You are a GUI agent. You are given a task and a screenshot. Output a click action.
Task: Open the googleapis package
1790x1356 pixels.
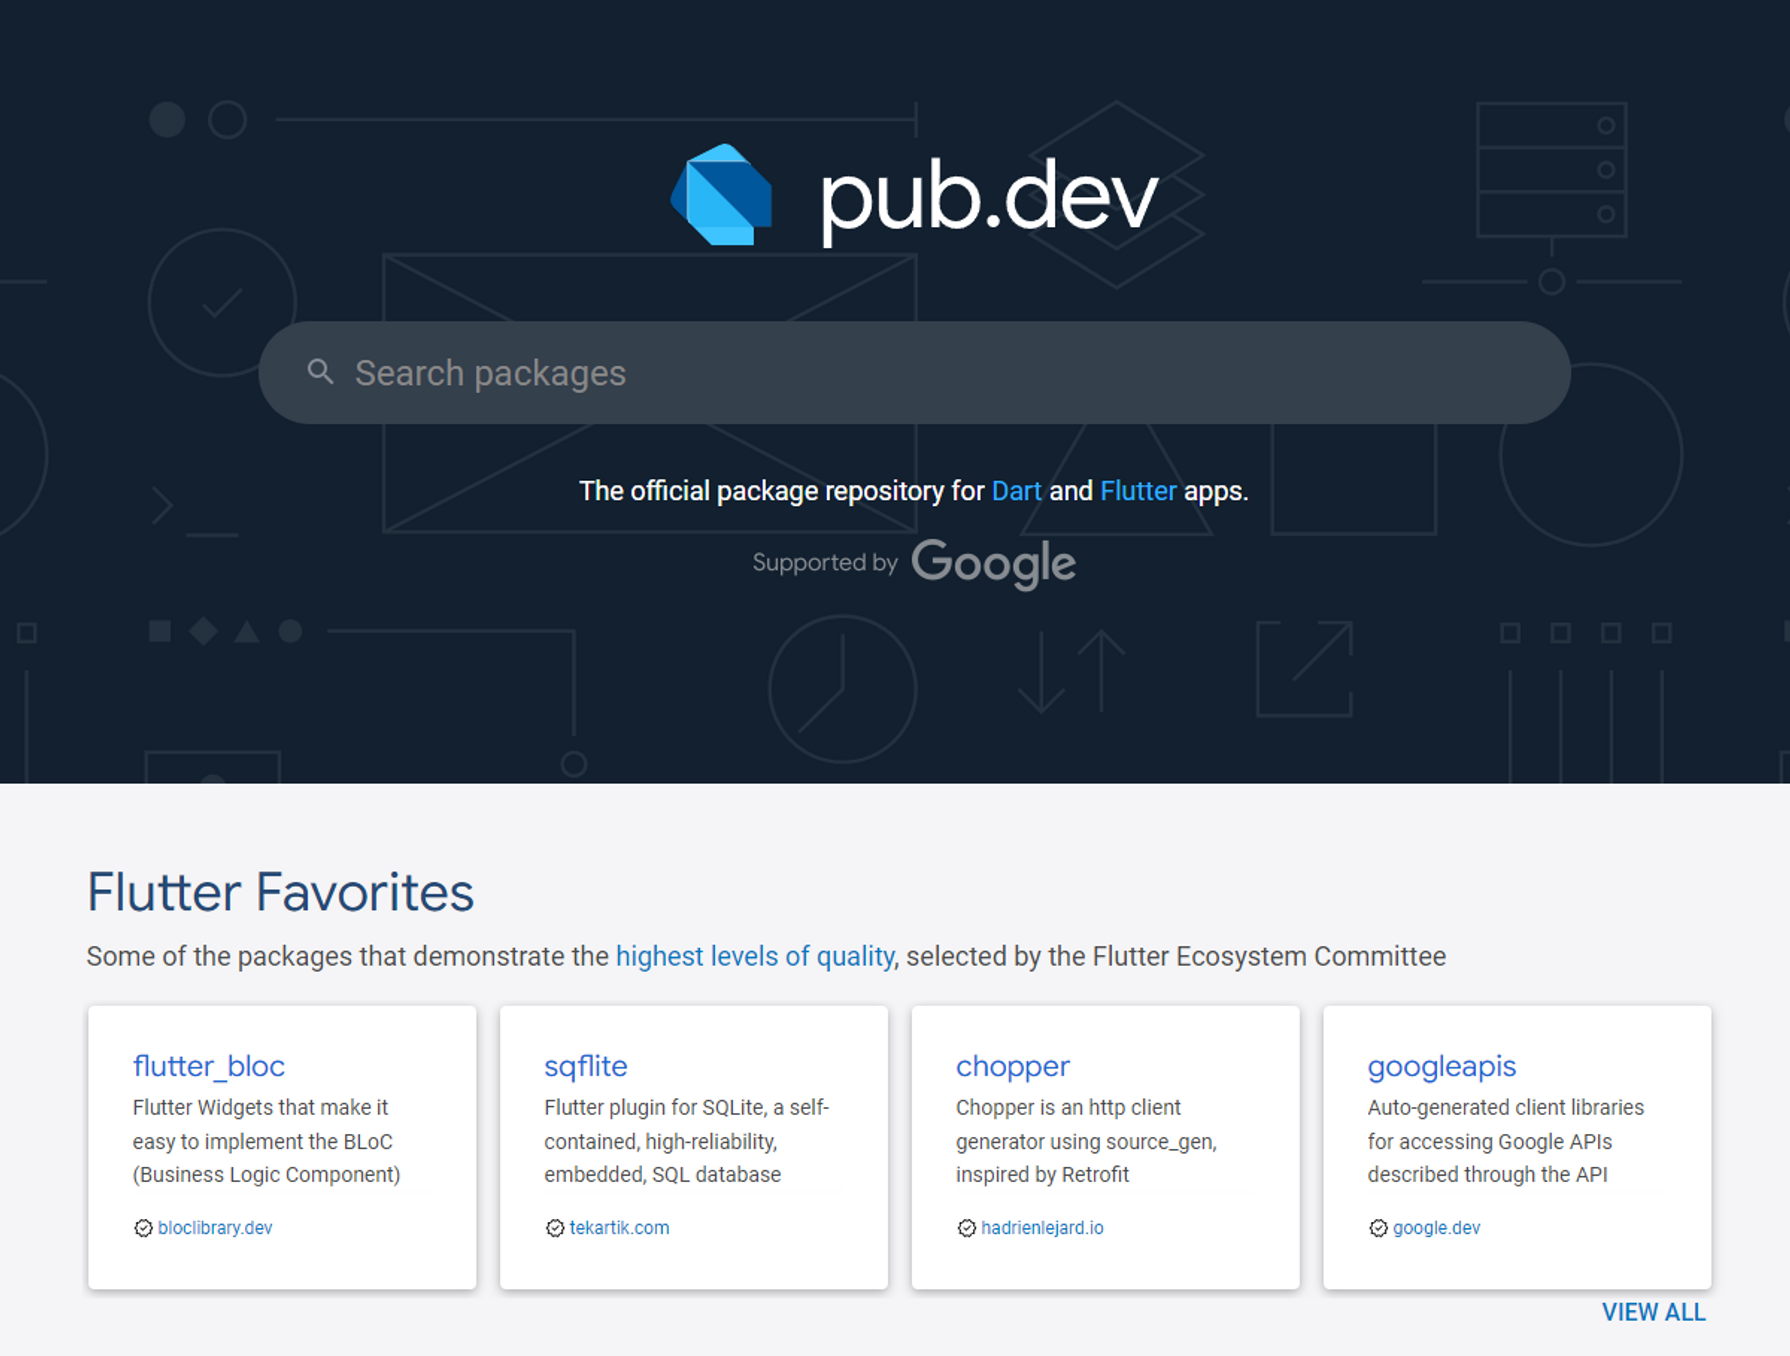[x=1442, y=1066]
